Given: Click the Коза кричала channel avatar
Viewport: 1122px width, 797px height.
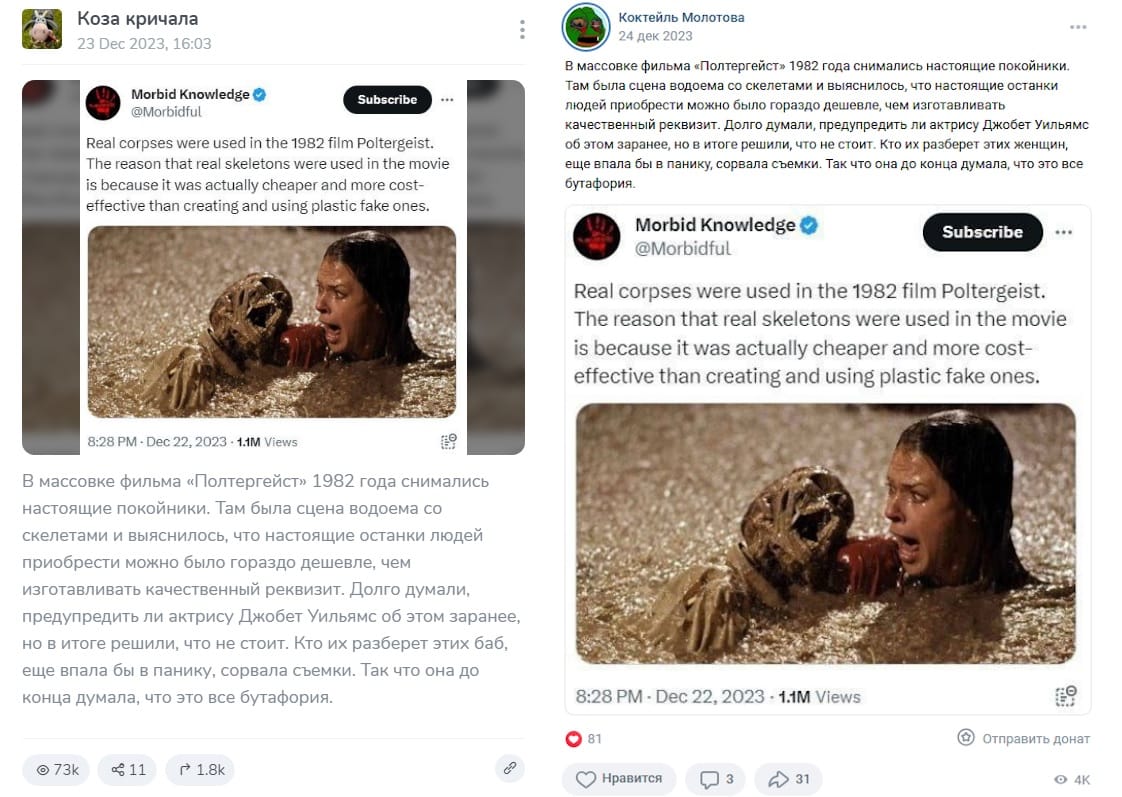Looking at the screenshot, I should click(42, 29).
